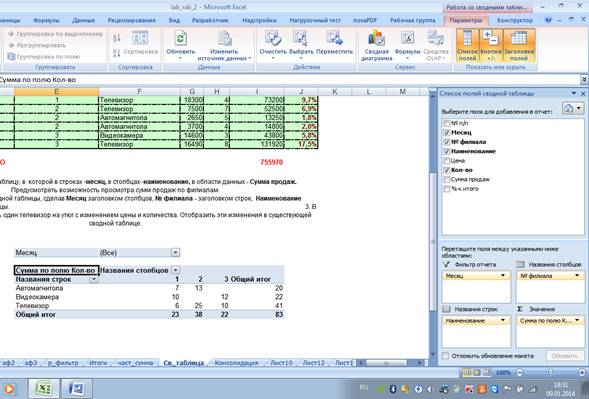The height and width of the screenshot is (399, 589).
Task: Click descending sort Z-A icon
Action: coord(116,52)
